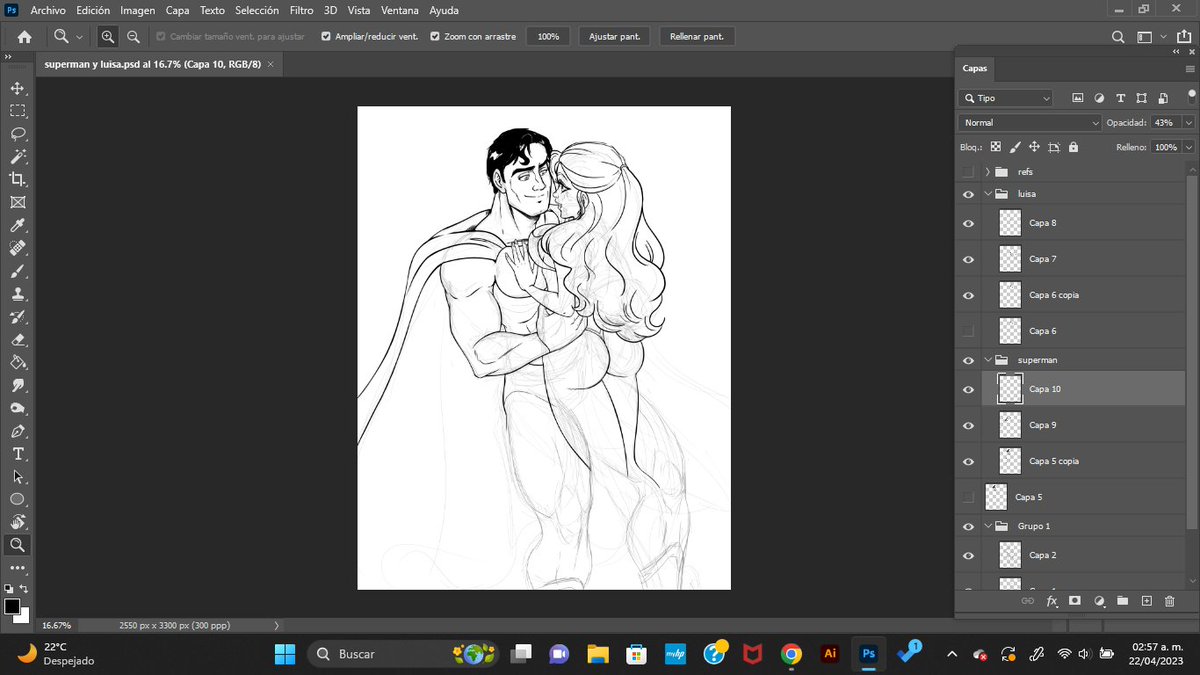Select the Rectangular Marquee tool
This screenshot has height=675, width=1200.
tap(17, 111)
